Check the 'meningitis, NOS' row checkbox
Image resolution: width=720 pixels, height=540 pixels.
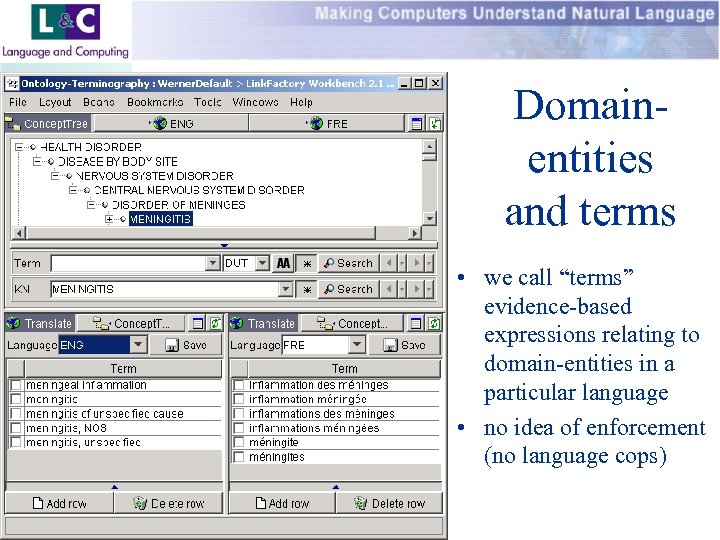point(16,428)
